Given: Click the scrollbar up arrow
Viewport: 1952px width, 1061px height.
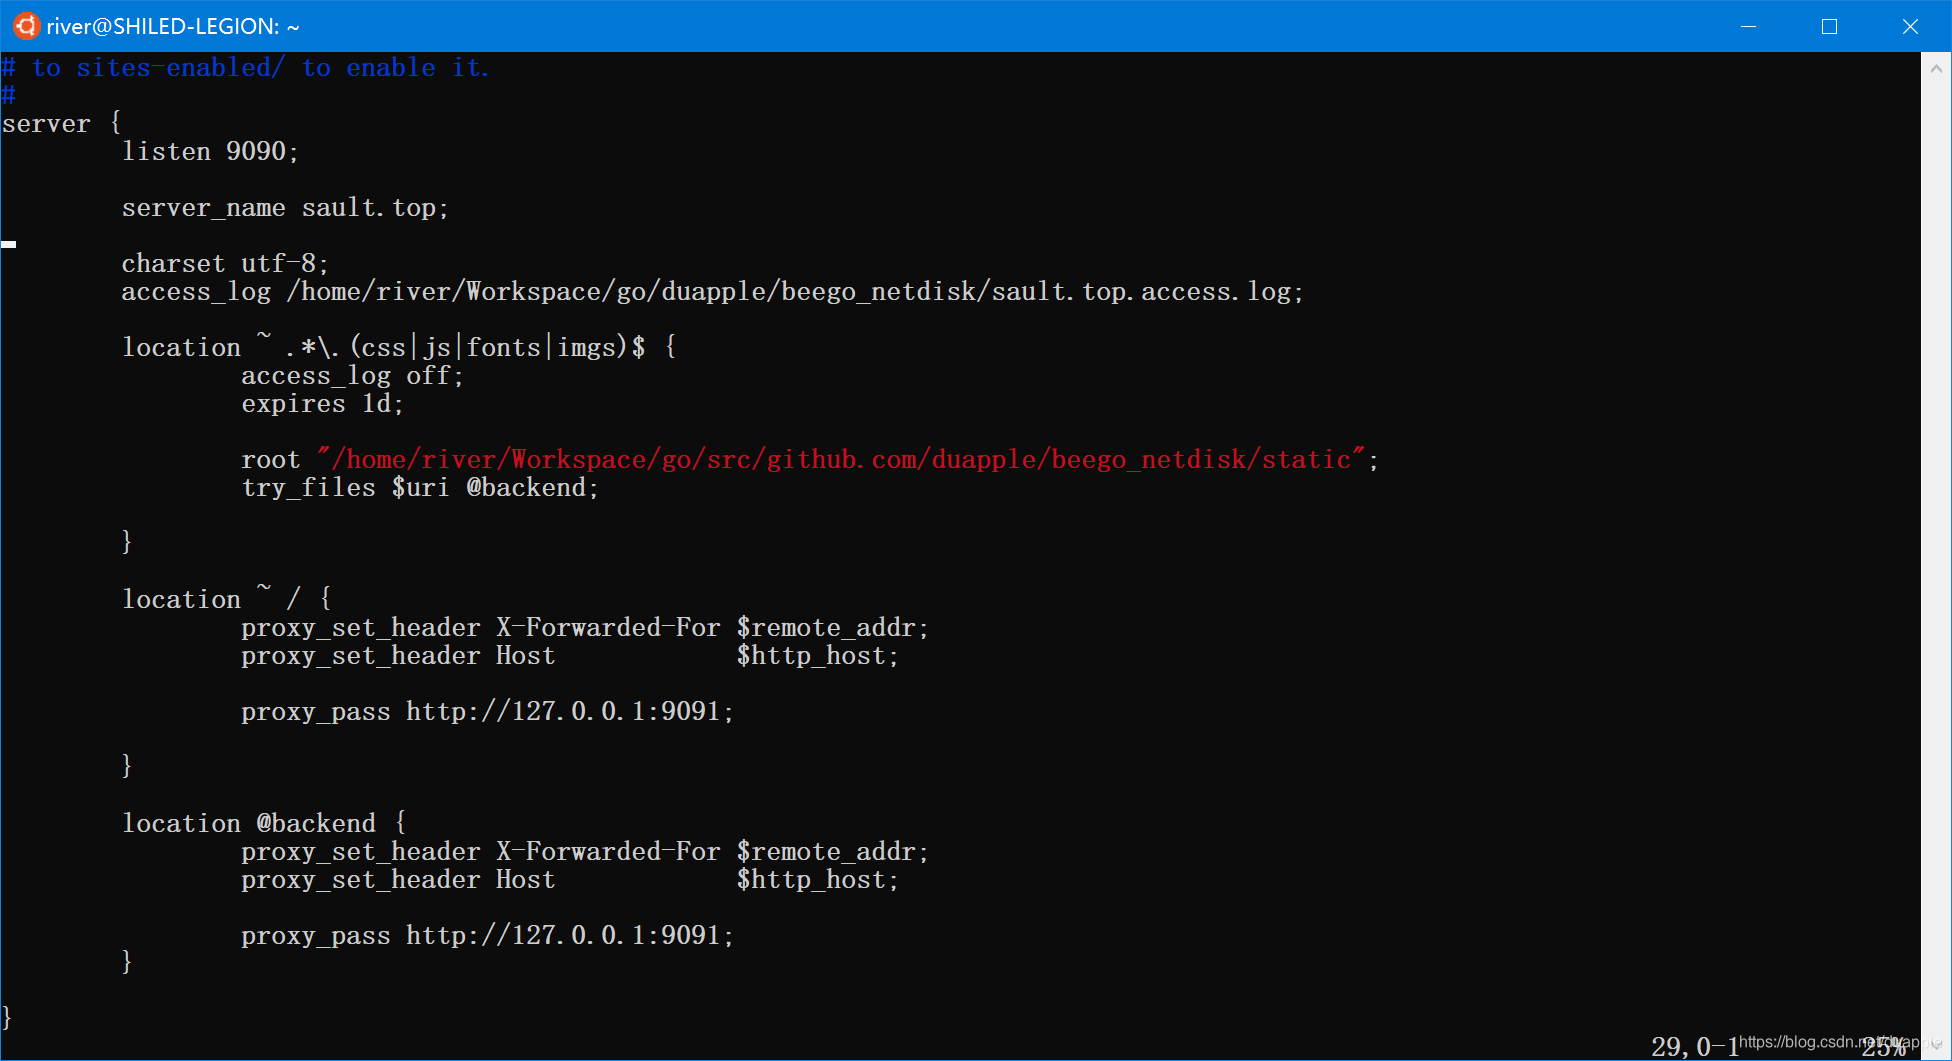Looking at the screenshot, I should (x=1936, y=68).
